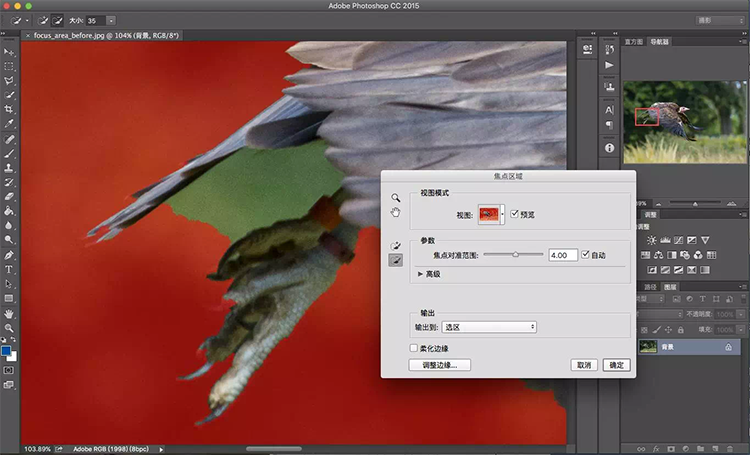Open the Paragraph panel icon
This screenshot has width=750, height=455.
click(x=609, y=125)
